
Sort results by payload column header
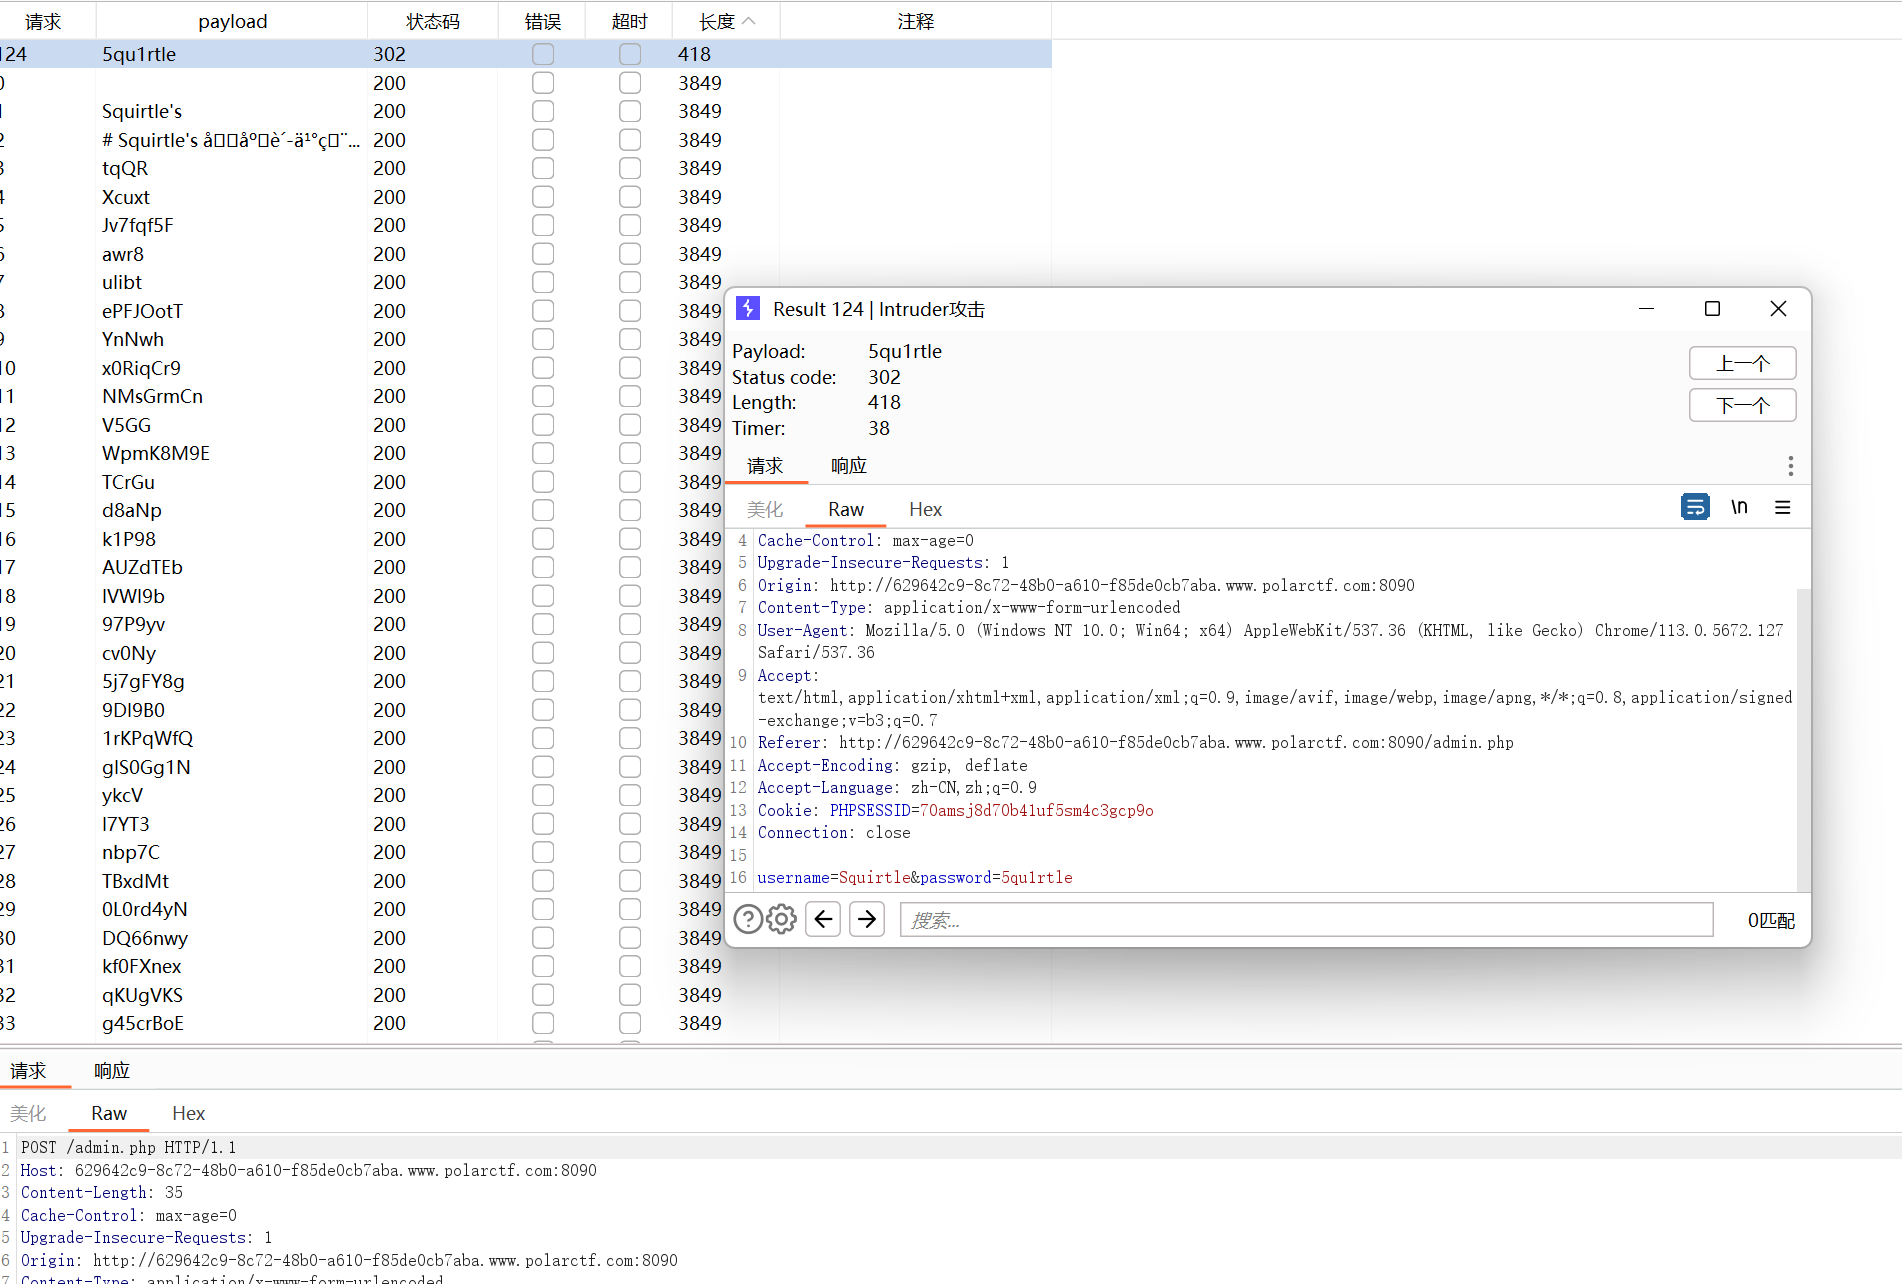click(x=232, y=21)
